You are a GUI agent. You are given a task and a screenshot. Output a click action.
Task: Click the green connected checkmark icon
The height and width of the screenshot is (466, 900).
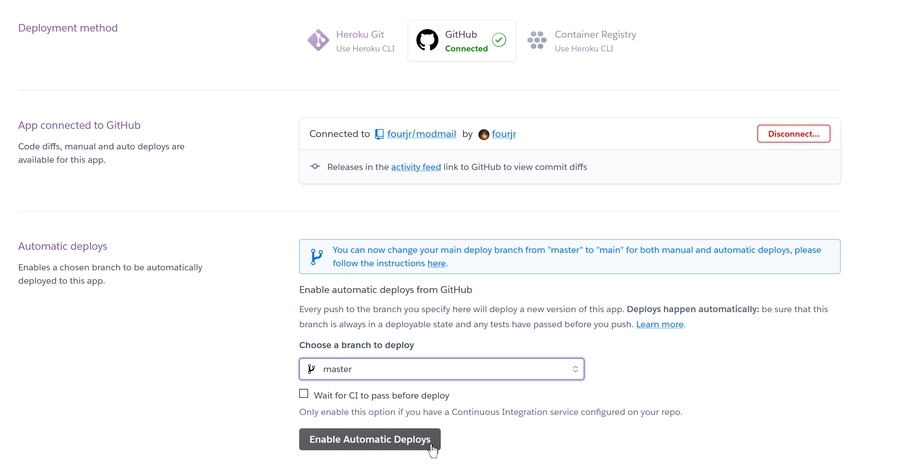click(x=499, y=41)
